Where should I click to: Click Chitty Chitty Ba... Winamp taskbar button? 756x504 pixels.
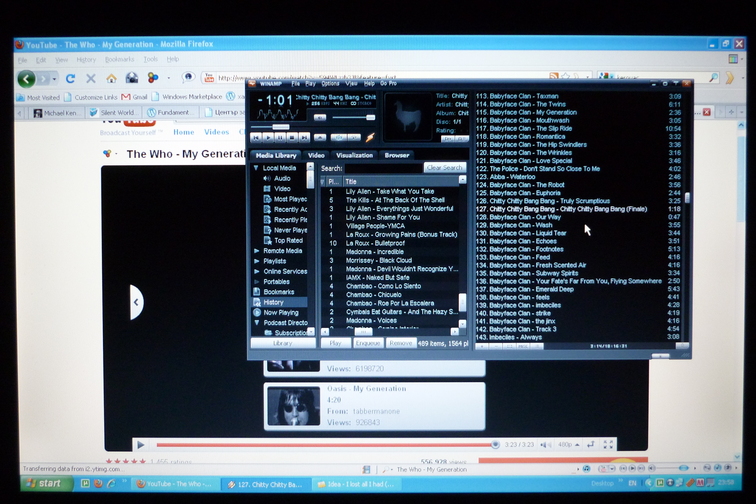[x=264, y=484]
